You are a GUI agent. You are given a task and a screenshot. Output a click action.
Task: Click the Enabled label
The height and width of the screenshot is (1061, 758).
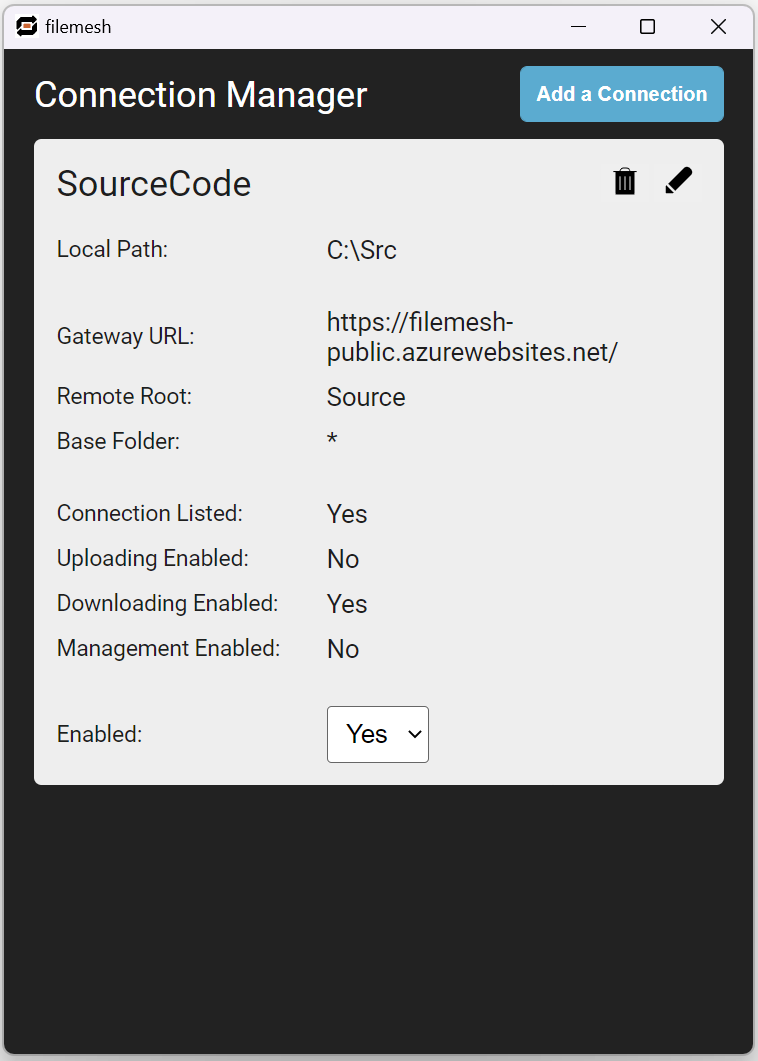click(99, 734)
